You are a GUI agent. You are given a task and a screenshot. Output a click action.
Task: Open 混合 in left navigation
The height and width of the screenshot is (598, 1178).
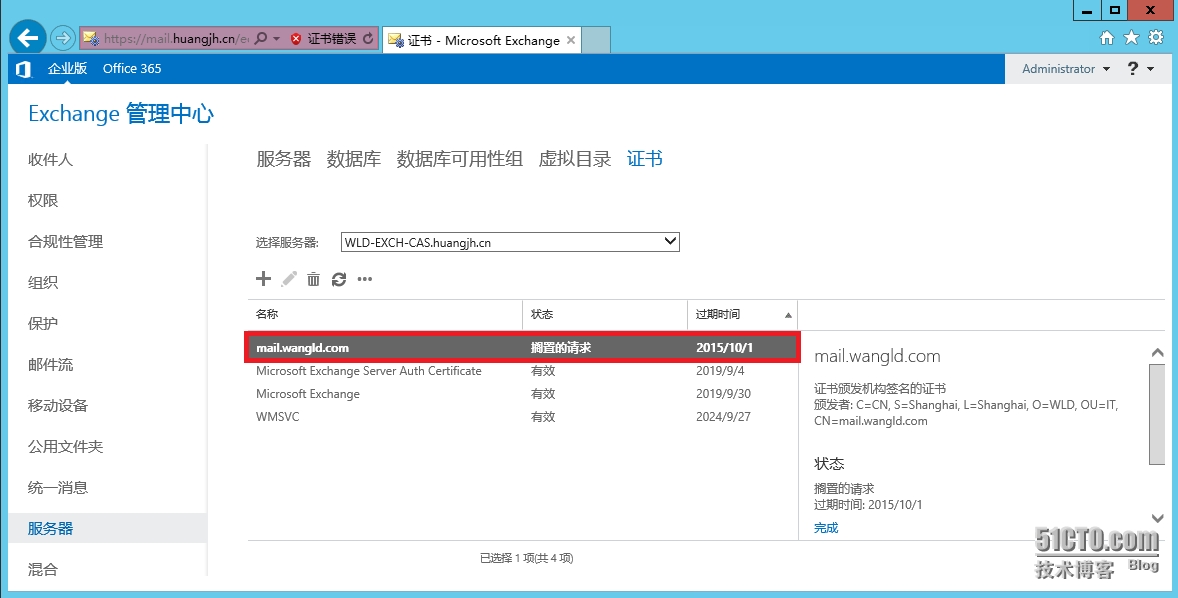pos(43,569)
